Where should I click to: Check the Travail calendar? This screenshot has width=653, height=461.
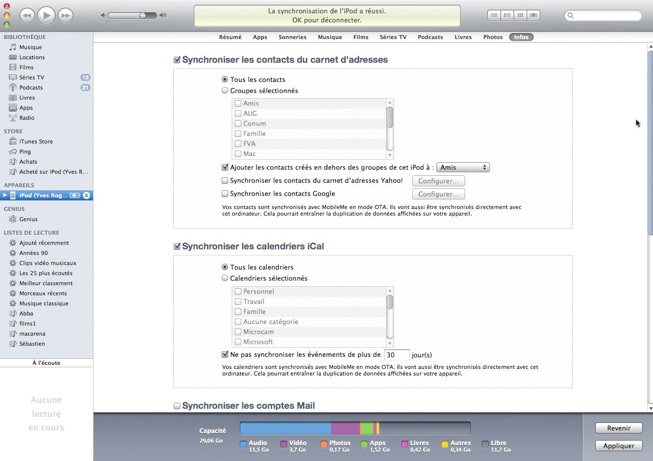coord(238,302)
